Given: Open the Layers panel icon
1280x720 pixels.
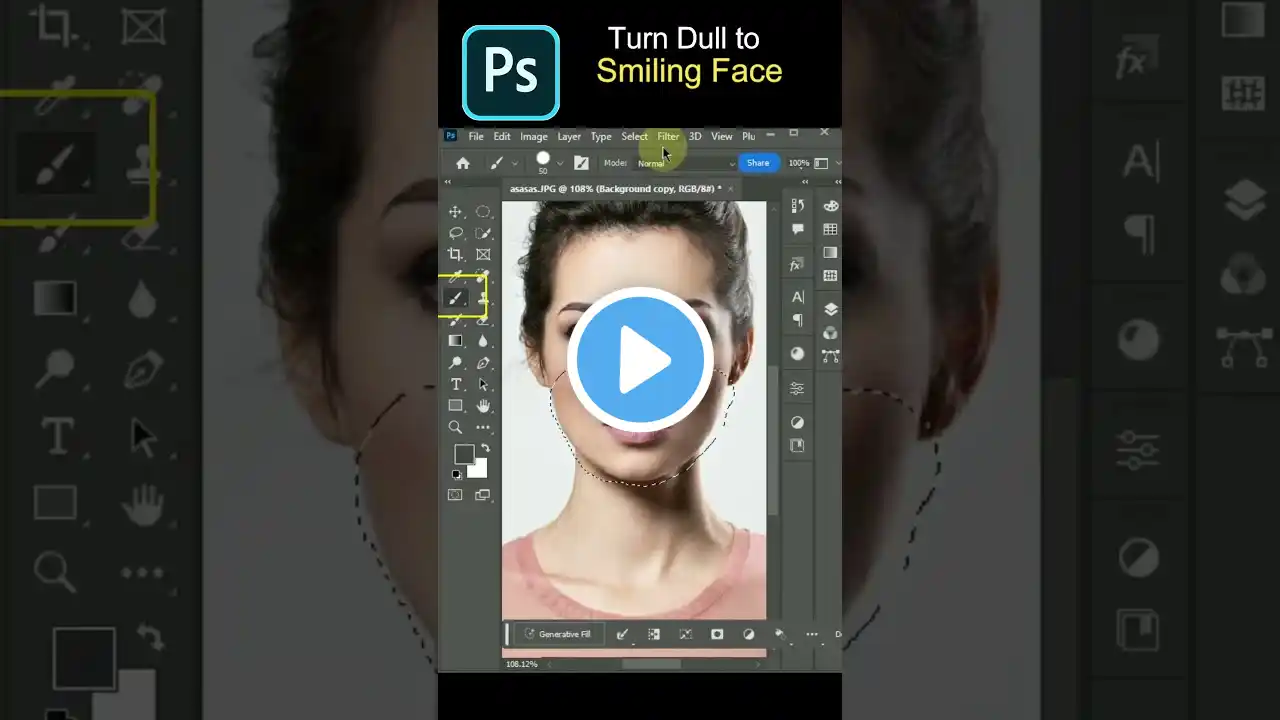Looking at the screenshot, I should [830, 310].
